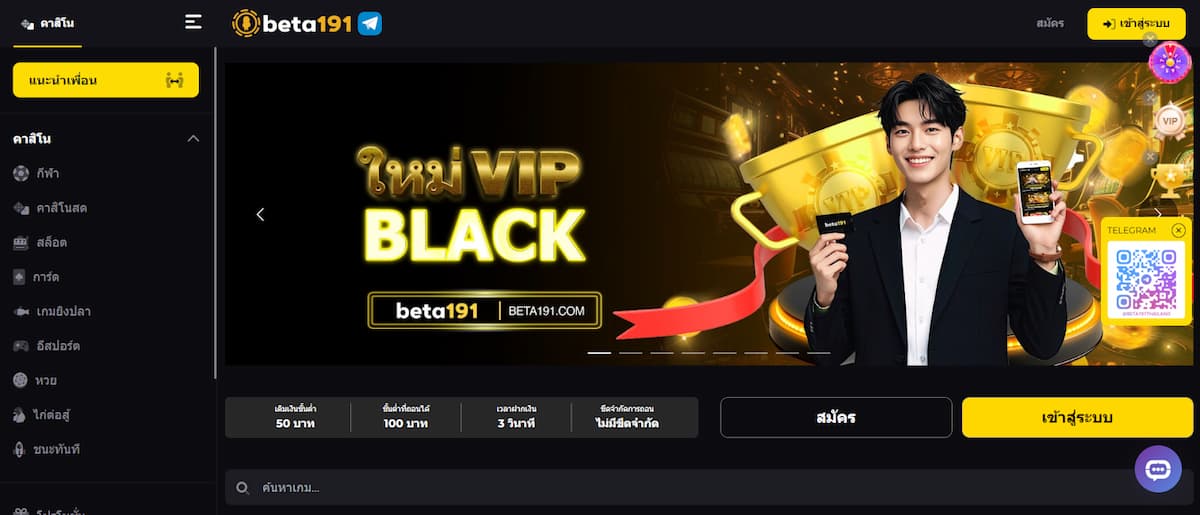Click the ค้นหาเกม search field
Viewport: 1200px width, 515px height.
[708, 488]
